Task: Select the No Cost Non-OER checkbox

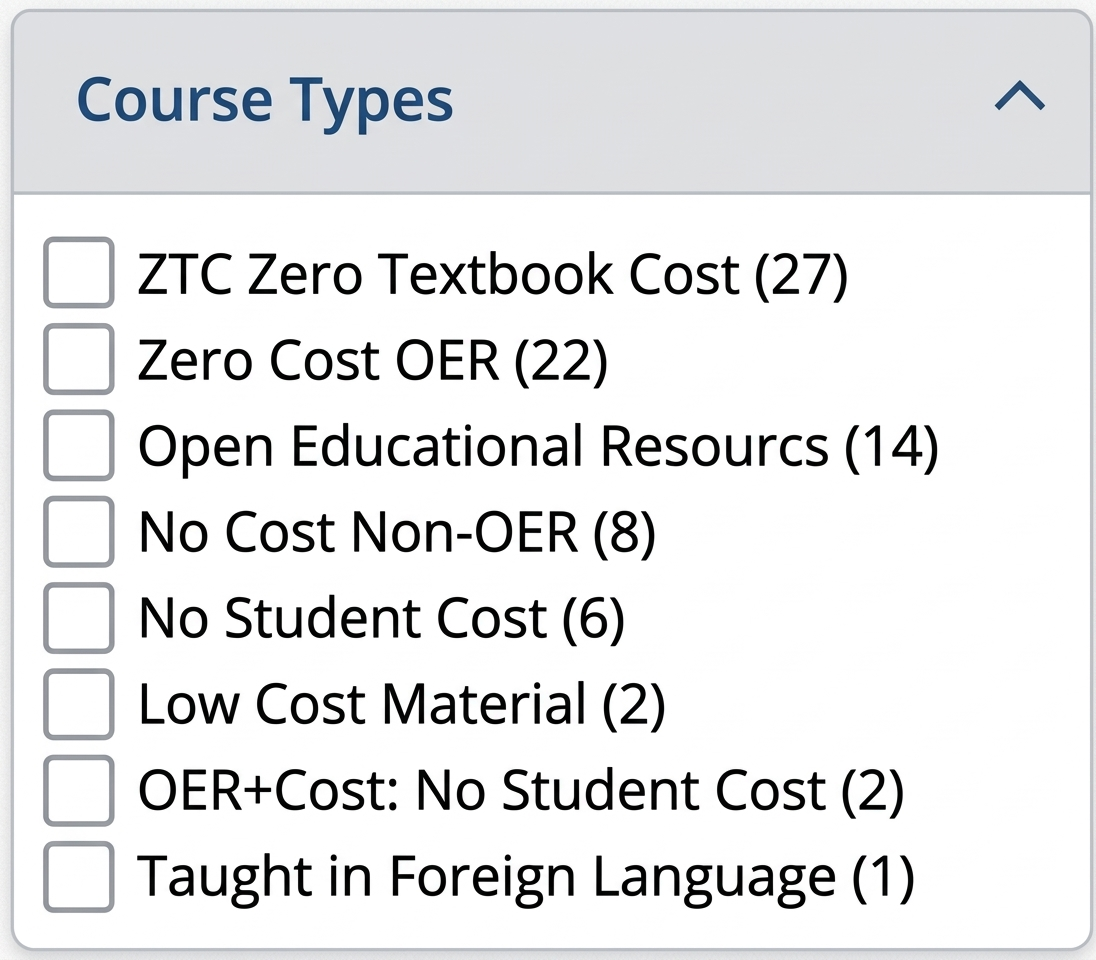Action: point(78,532)
